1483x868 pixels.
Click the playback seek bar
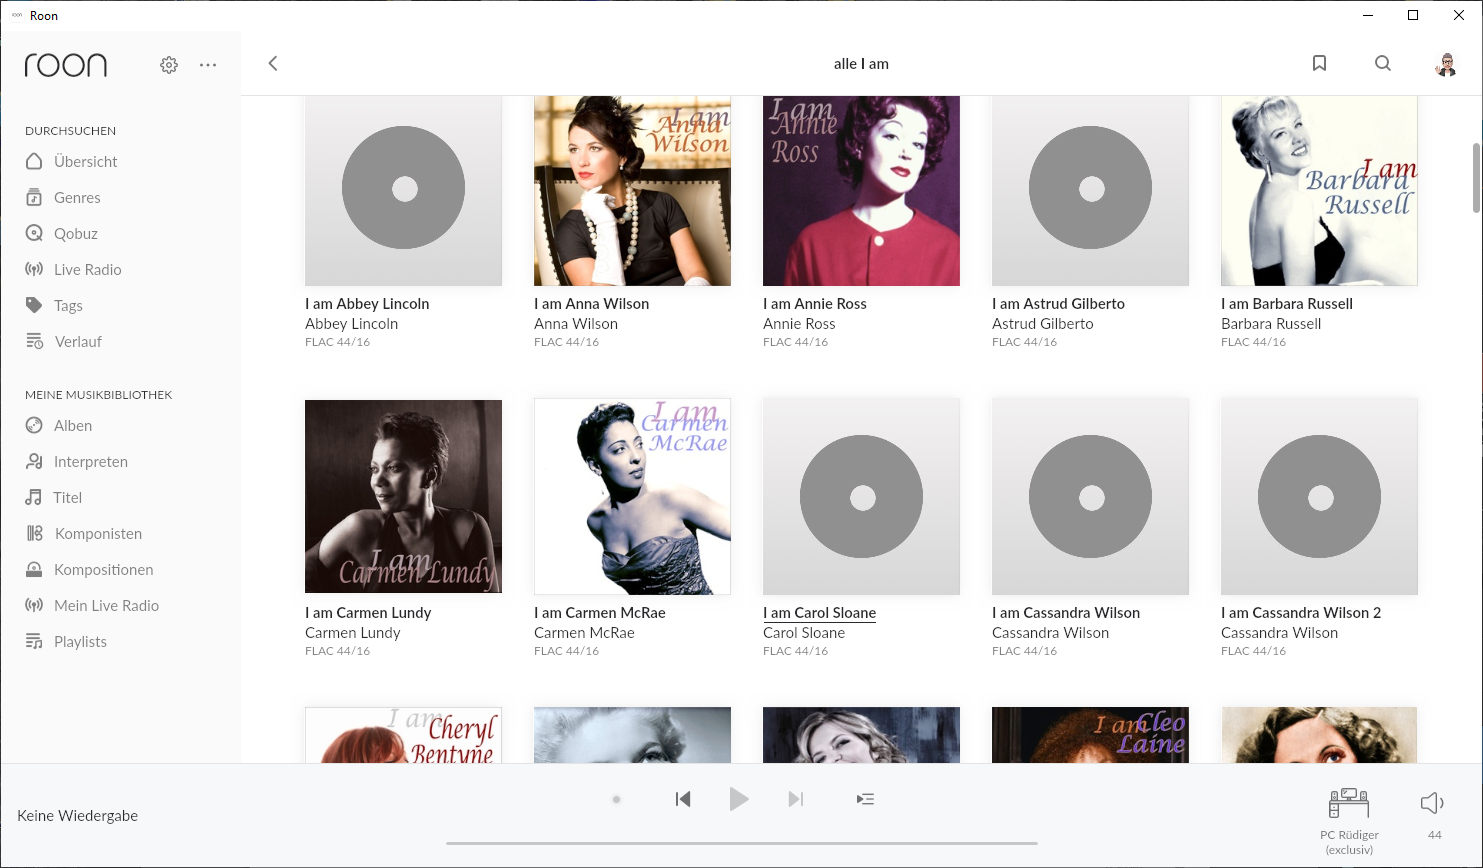pyautogui.click(x=741, y=843)
